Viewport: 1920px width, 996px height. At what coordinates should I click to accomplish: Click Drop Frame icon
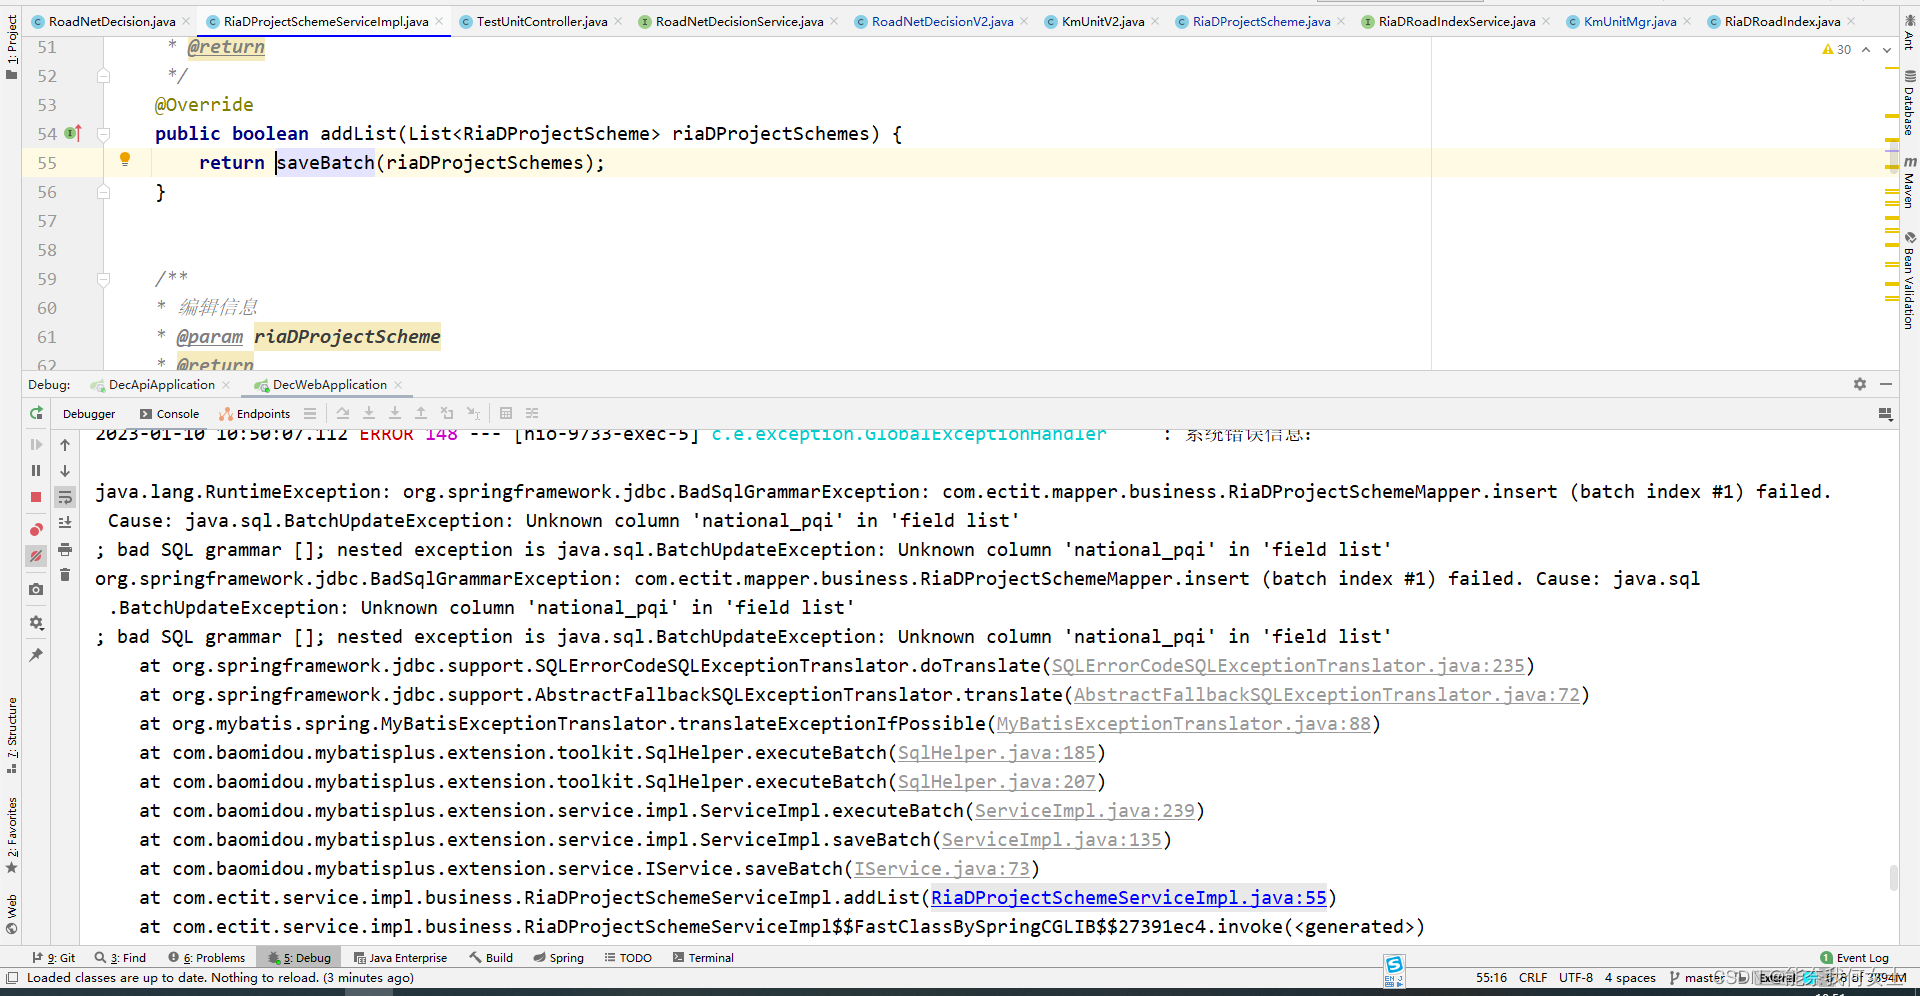447,413
